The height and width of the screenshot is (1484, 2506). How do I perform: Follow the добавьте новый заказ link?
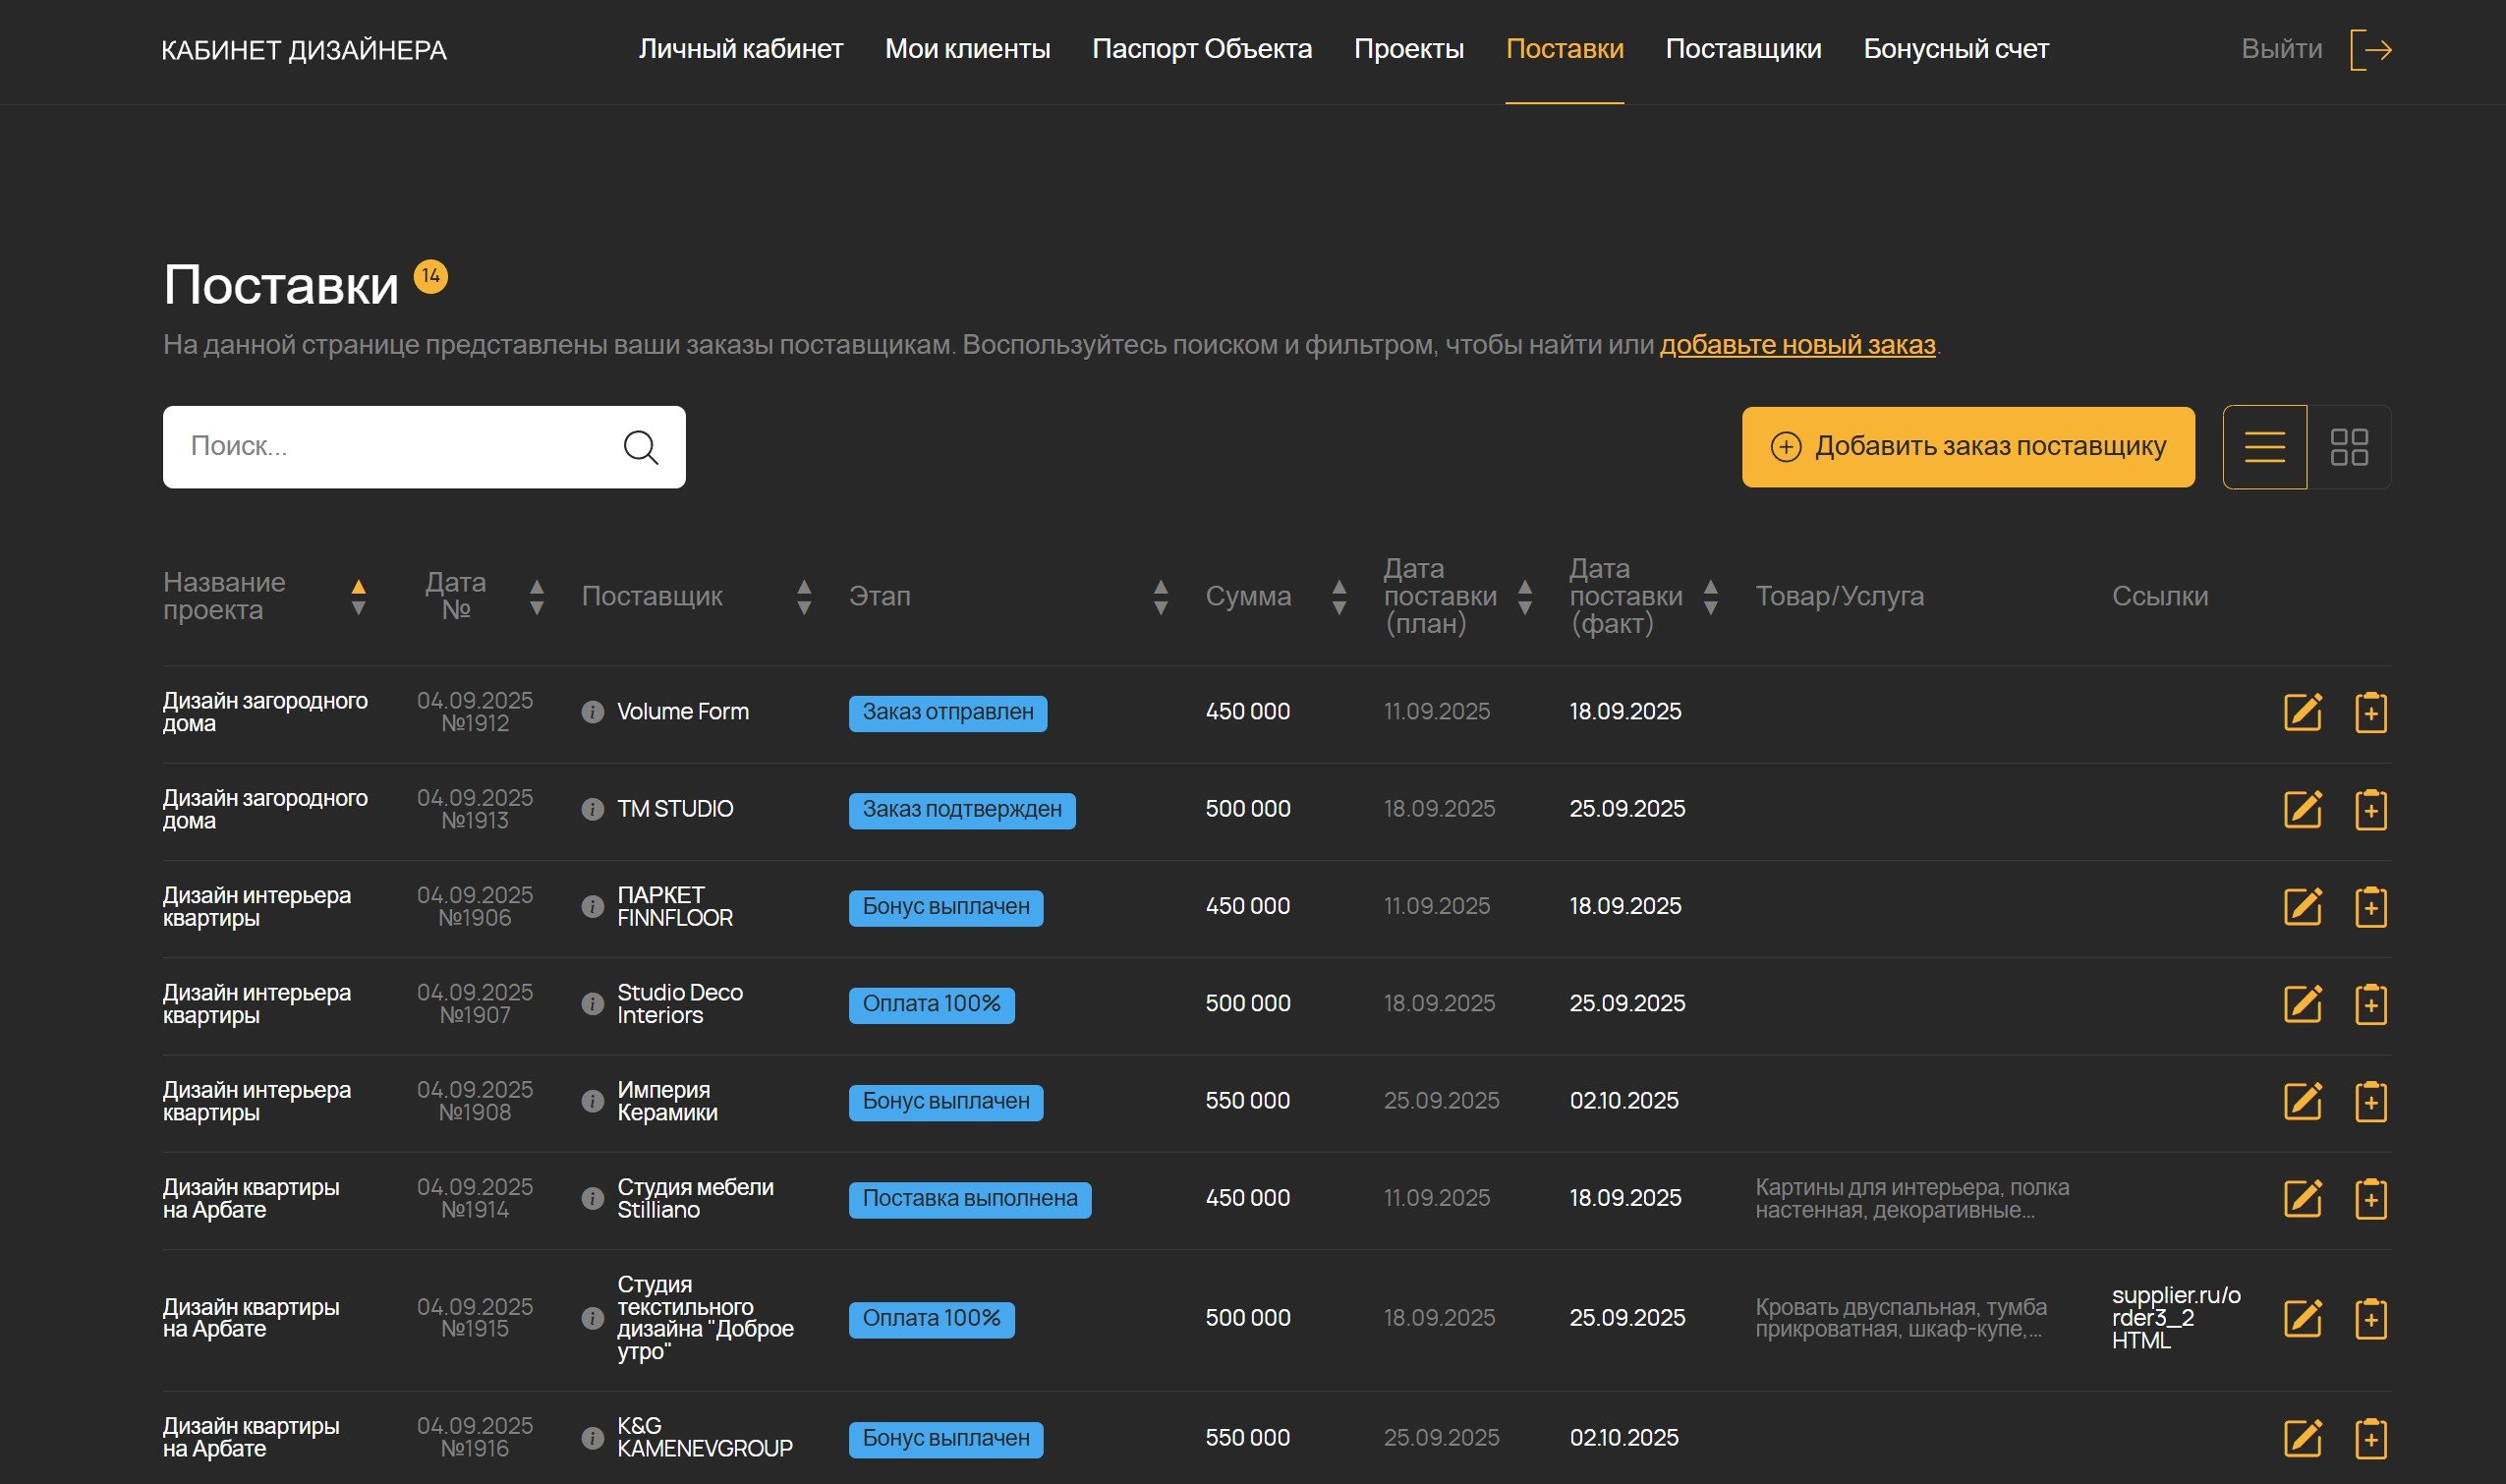1796,345
